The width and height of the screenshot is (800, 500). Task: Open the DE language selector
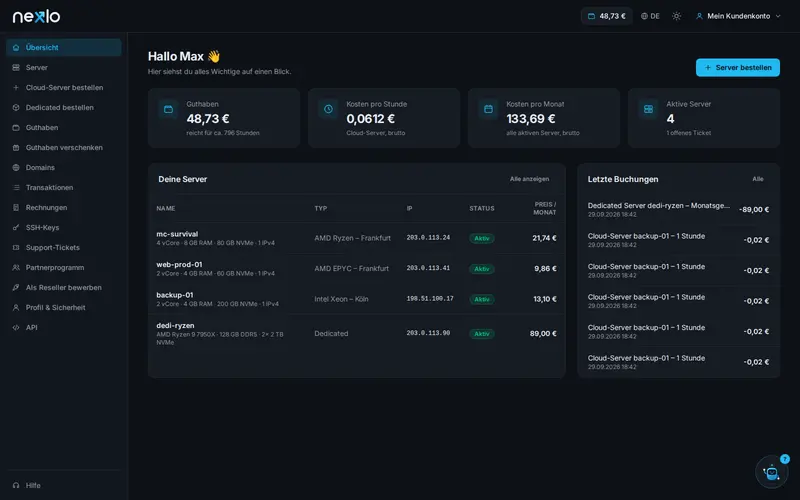[x=650, y=16]
